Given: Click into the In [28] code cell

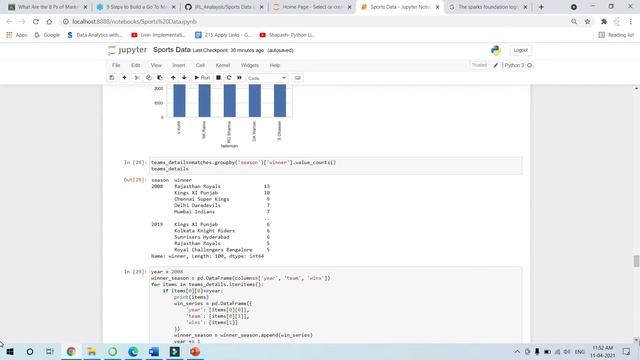Looking at the screenshot, I should click(x=336, y=165).
